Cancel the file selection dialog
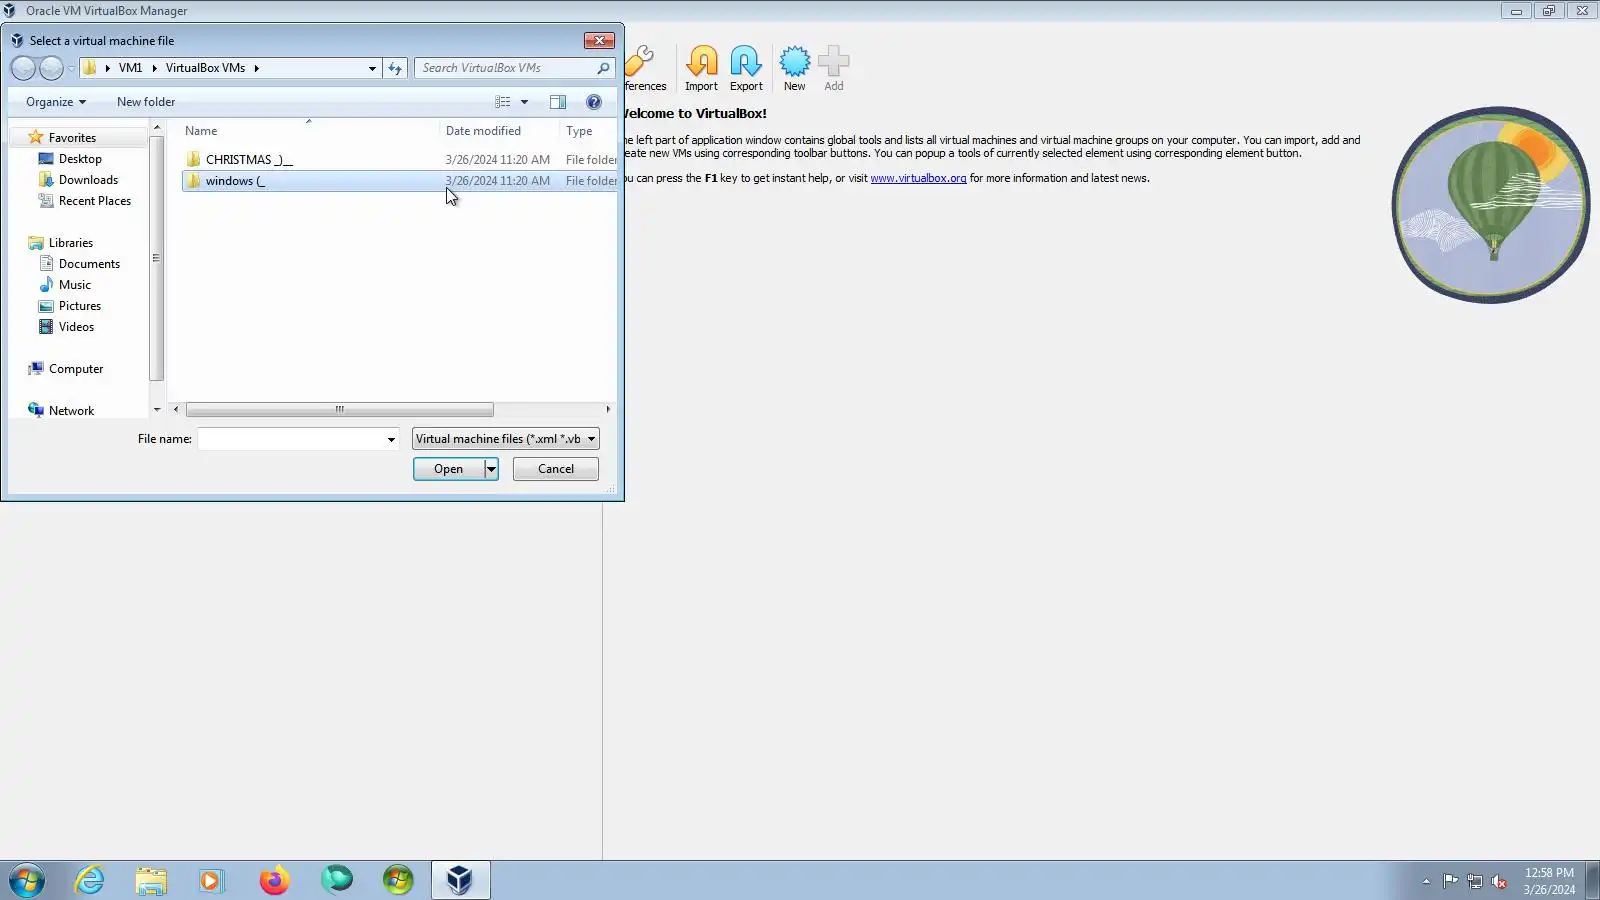Screen dimensions: 1600x900 pyautogui.click(x=556, y=469)
